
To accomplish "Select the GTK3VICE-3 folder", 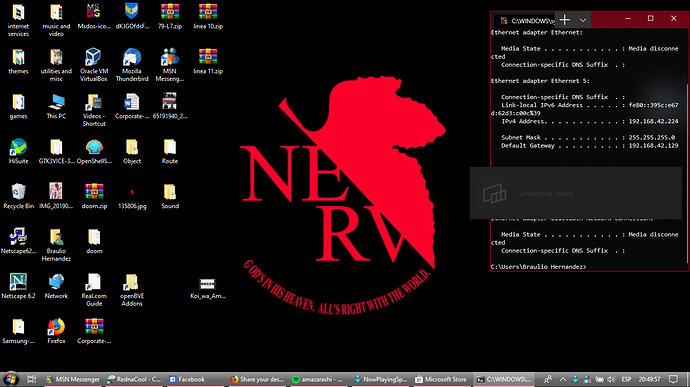I will click(56, 151).
